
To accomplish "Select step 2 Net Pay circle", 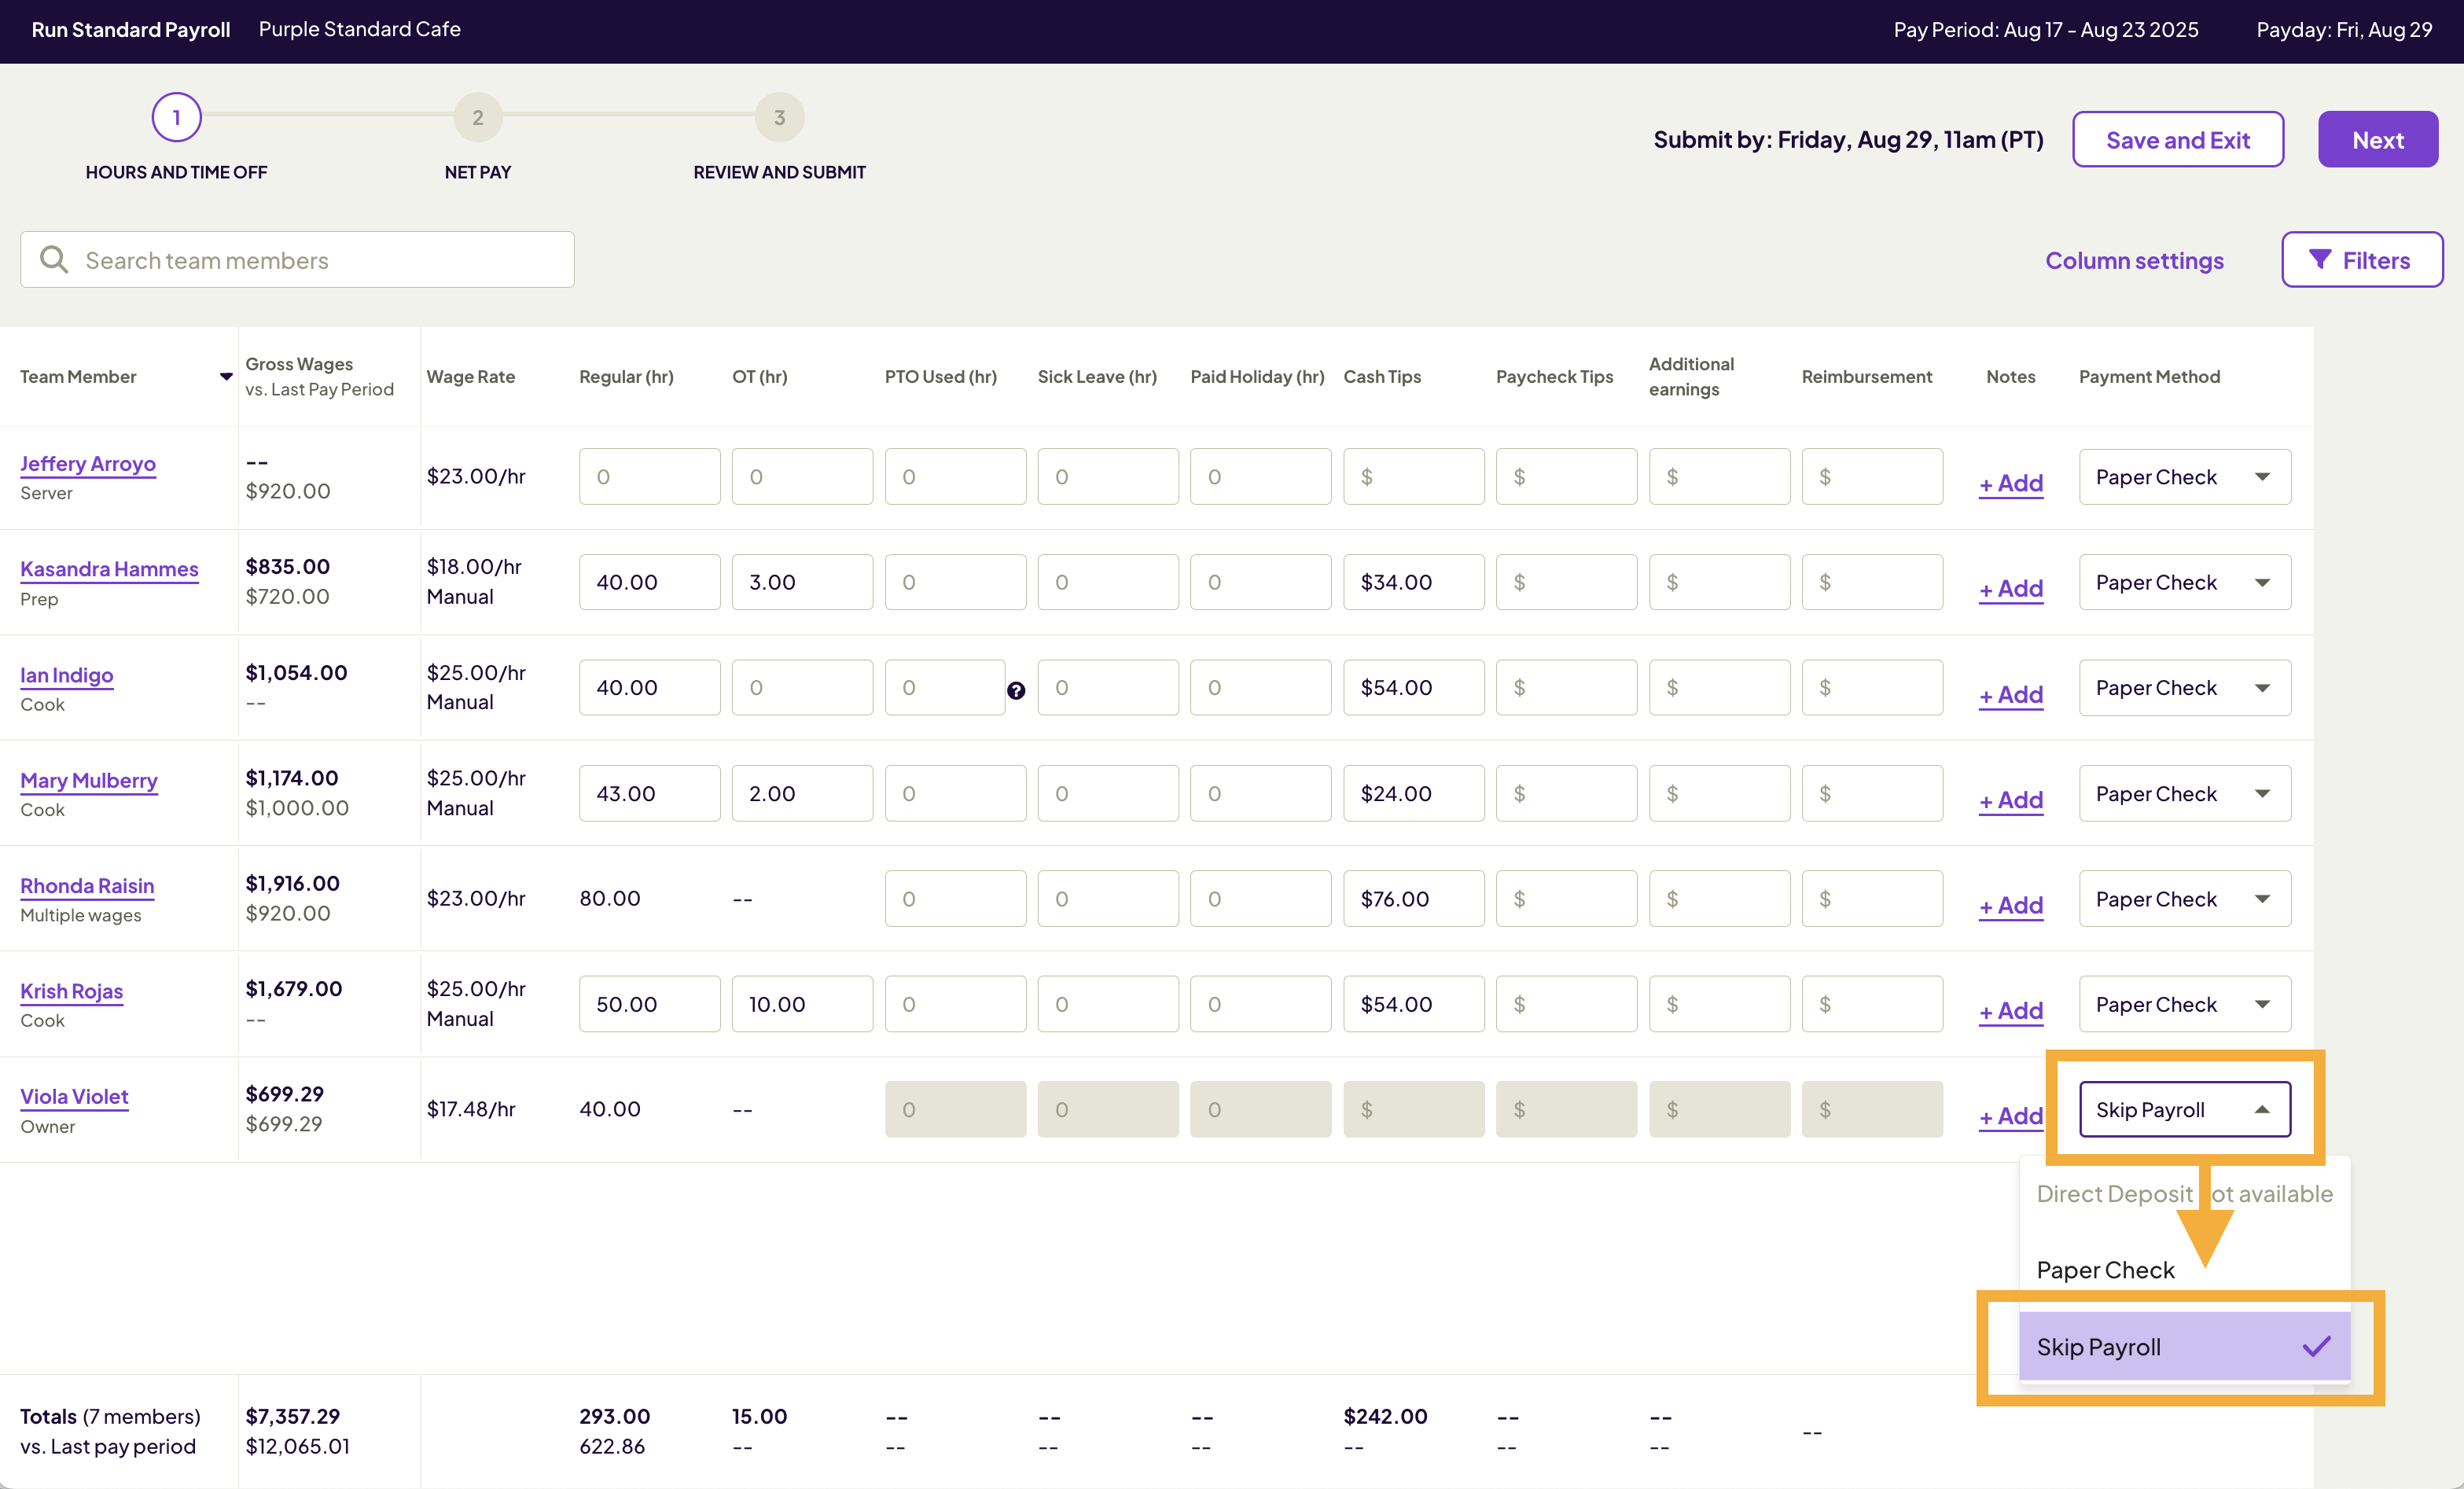I will (478, 117).
